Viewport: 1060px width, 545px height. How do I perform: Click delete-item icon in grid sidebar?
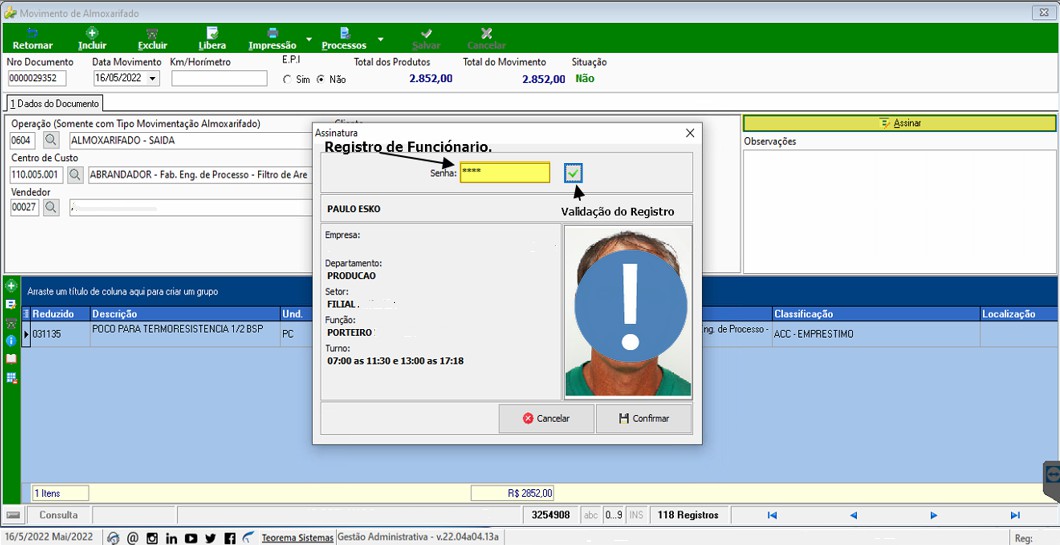[x=11, y=323]
